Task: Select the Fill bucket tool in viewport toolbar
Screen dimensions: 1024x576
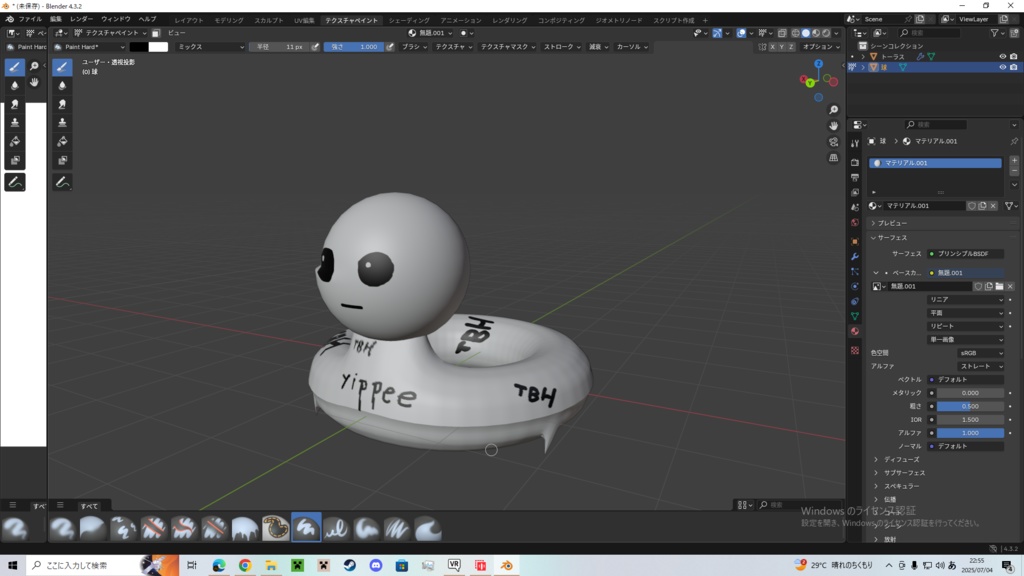Action: coord(62,142)
